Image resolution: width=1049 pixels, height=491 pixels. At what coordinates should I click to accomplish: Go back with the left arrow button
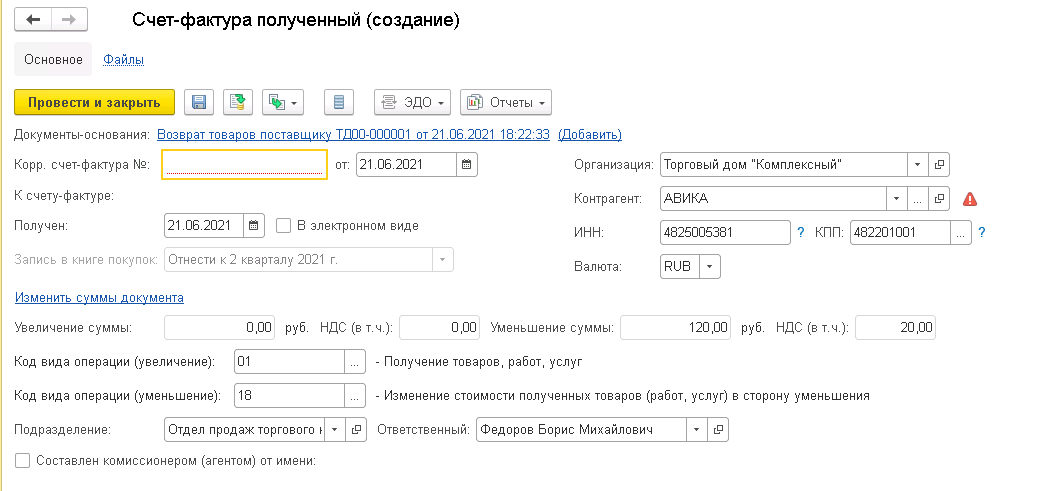click(33, 19)
